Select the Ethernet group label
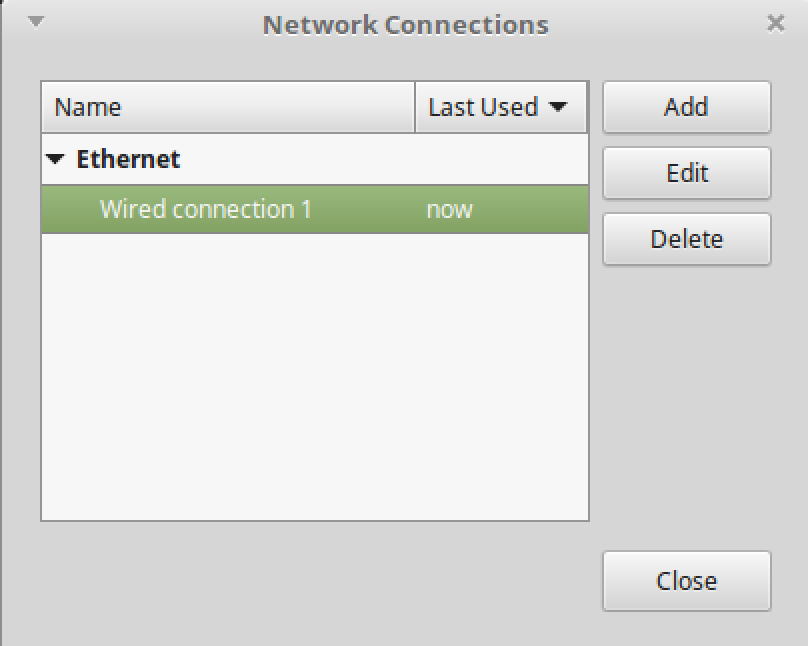Screen dimensions: 808x646 pos(128,159)
